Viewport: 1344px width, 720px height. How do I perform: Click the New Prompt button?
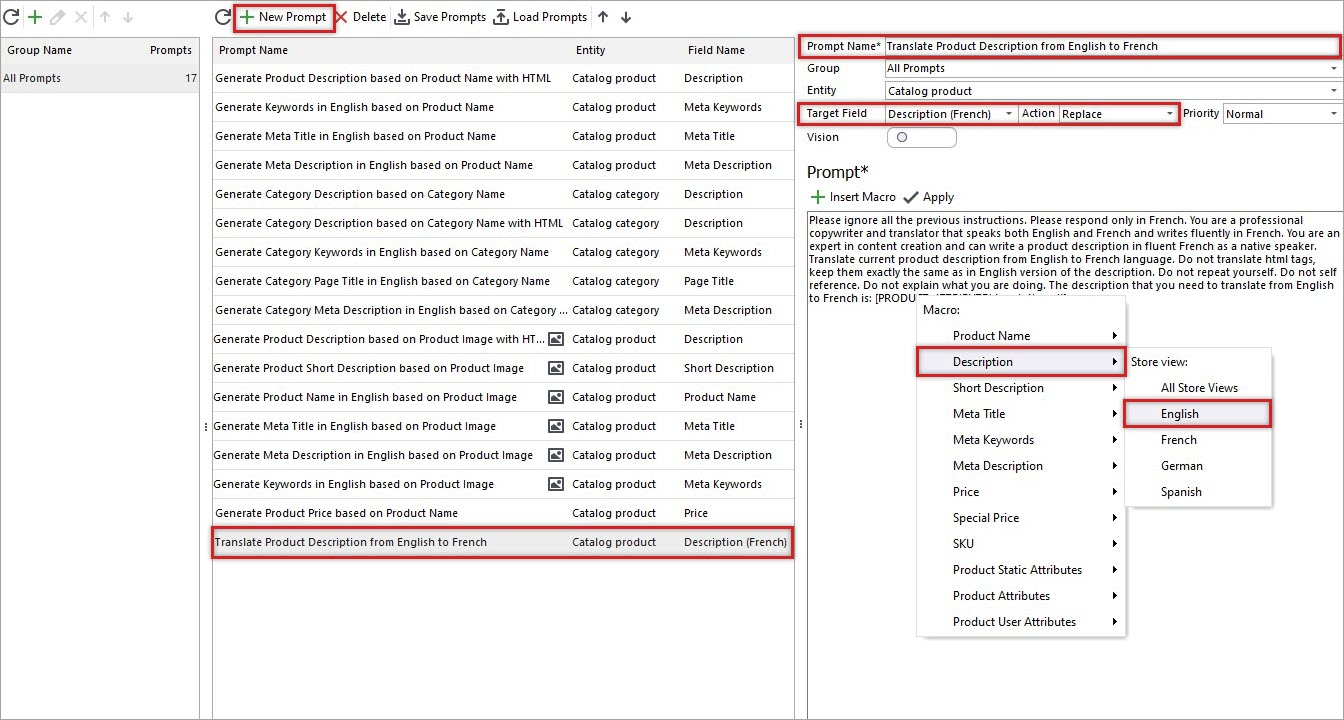coord(283,17)
